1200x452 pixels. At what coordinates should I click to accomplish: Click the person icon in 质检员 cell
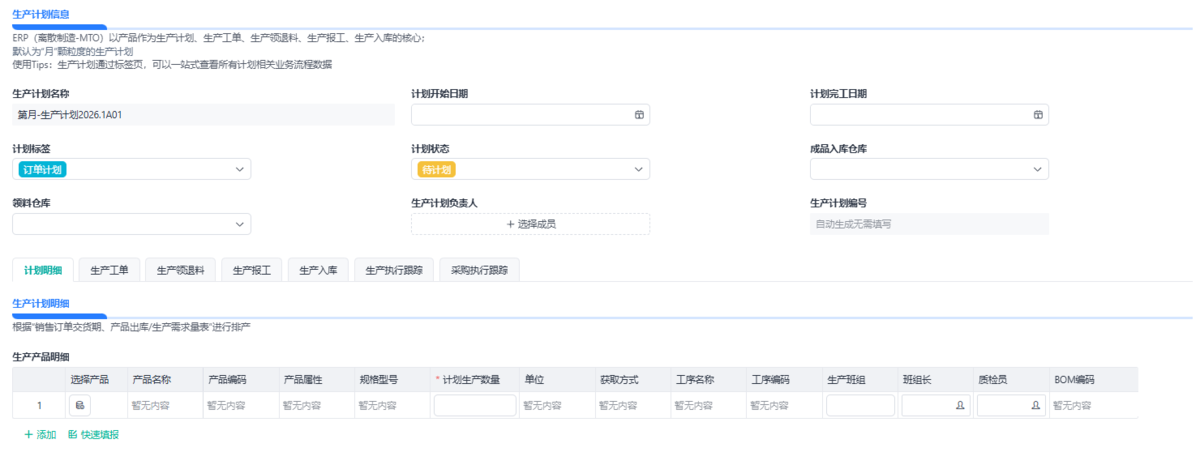pyautogui.click(x=1035, y=405)
